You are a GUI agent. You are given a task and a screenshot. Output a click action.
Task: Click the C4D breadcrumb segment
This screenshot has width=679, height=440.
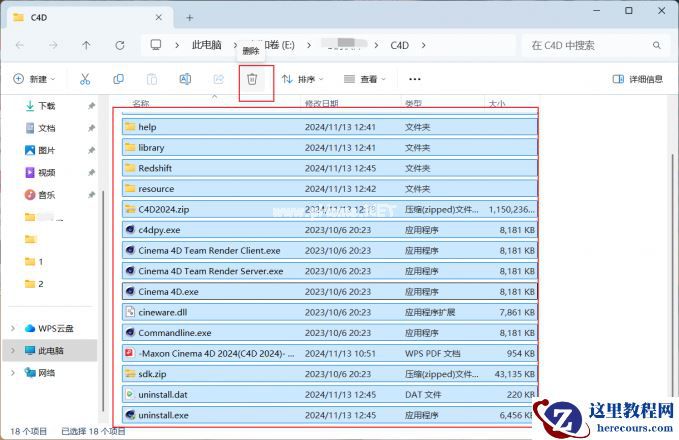(399, 45)
